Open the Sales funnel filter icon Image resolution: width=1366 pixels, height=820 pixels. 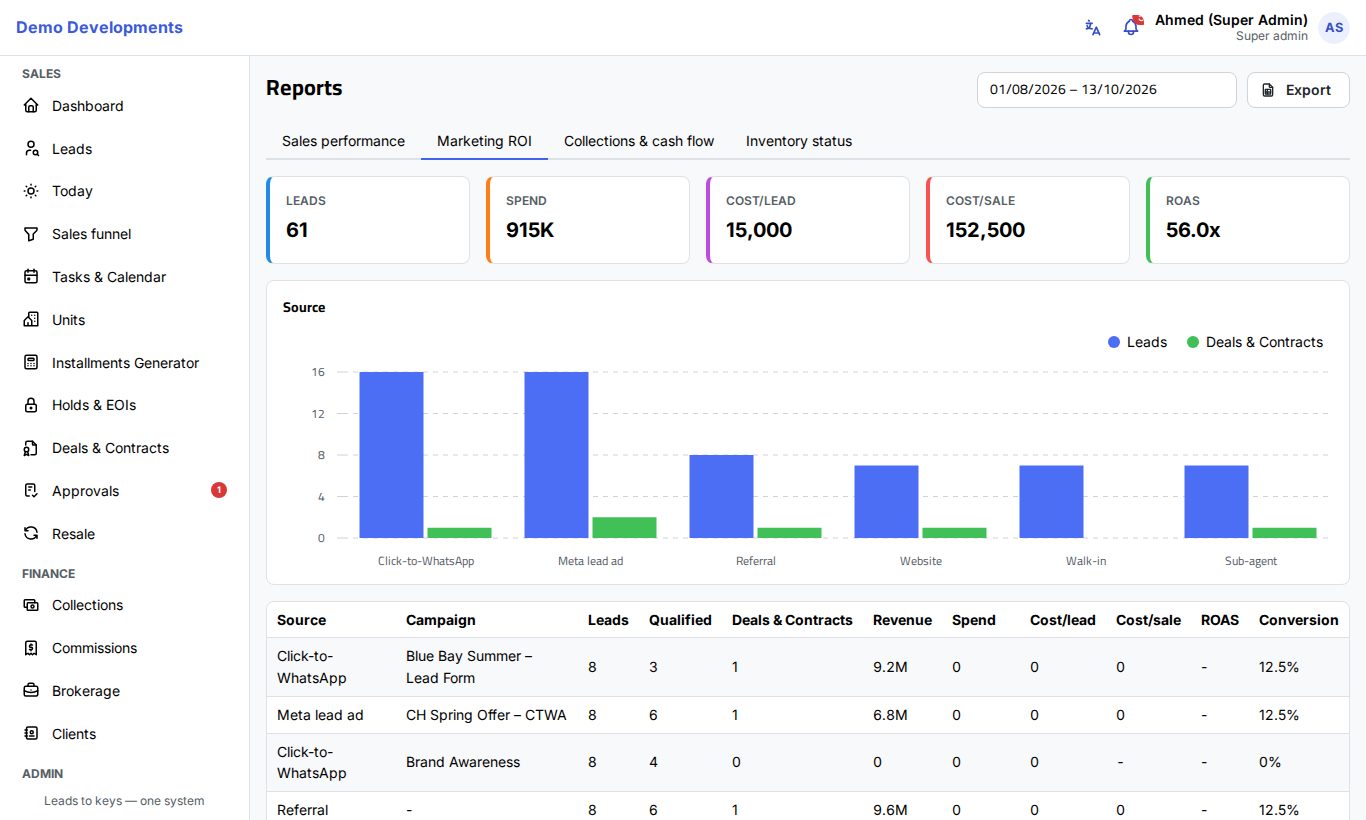coord(31,234)
